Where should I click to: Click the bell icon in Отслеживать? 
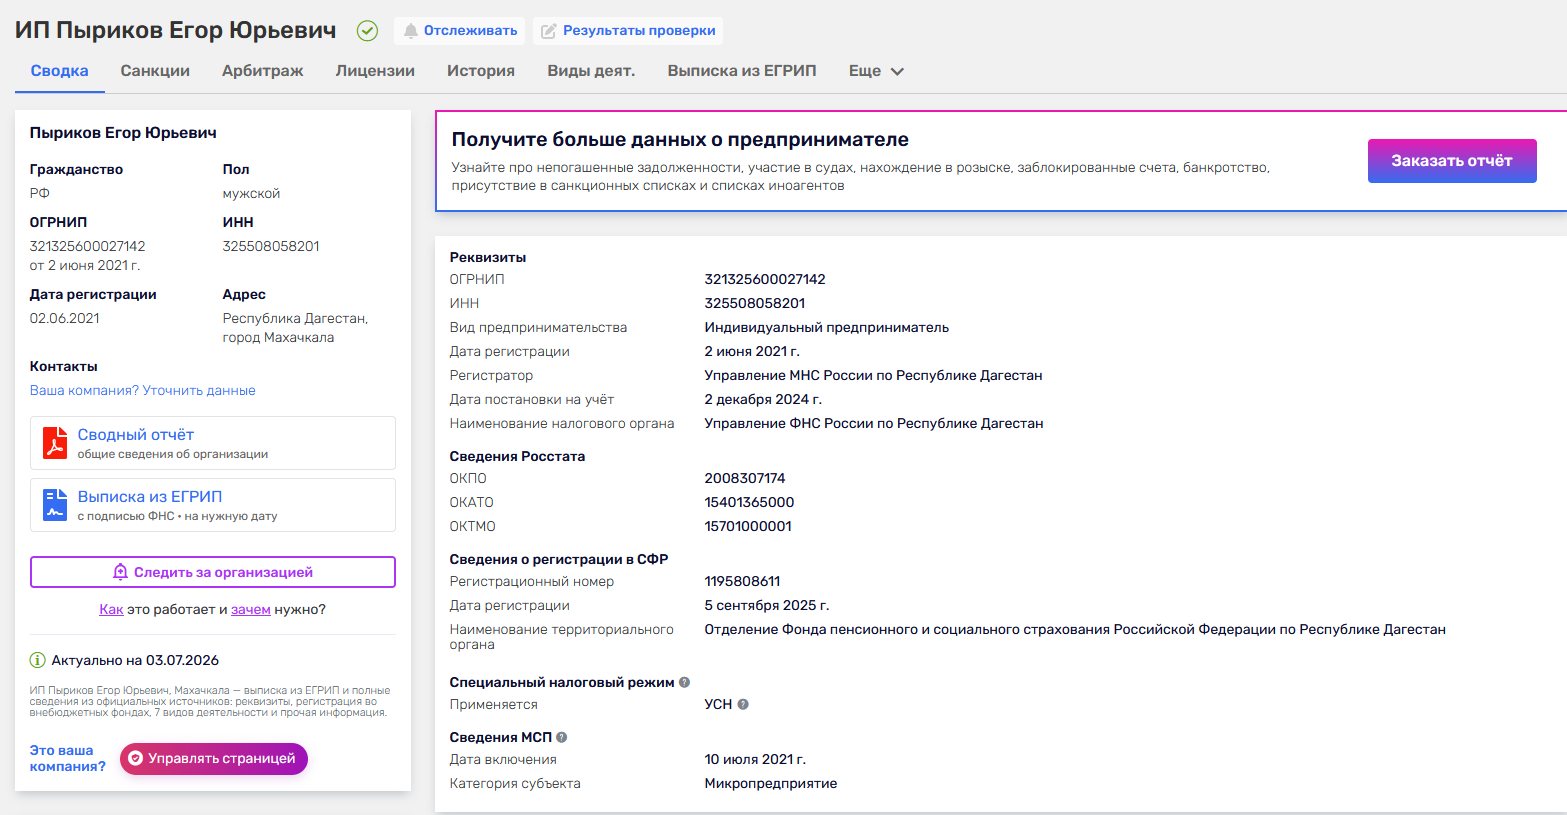click(410, 31)
